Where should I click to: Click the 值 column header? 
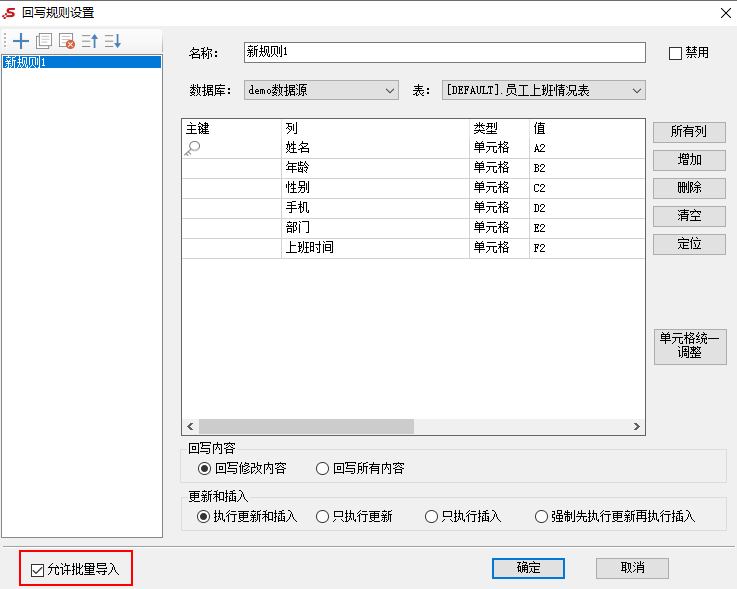click(587, 128)
